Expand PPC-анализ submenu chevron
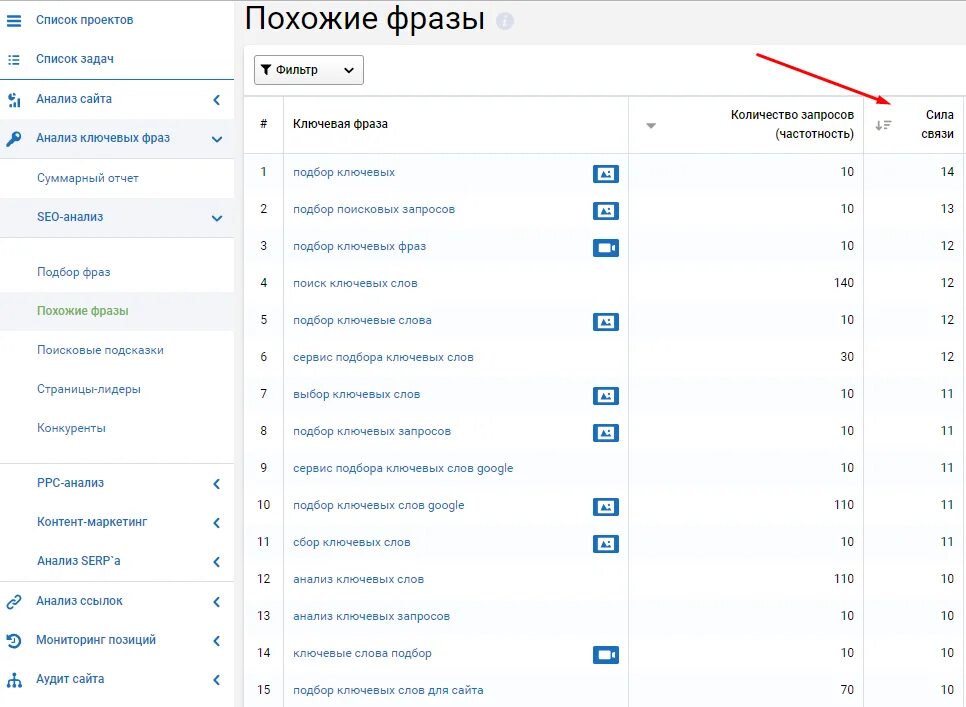Image resolution: width=966 pixels, height=707 pixels. [x=217, y=484]
